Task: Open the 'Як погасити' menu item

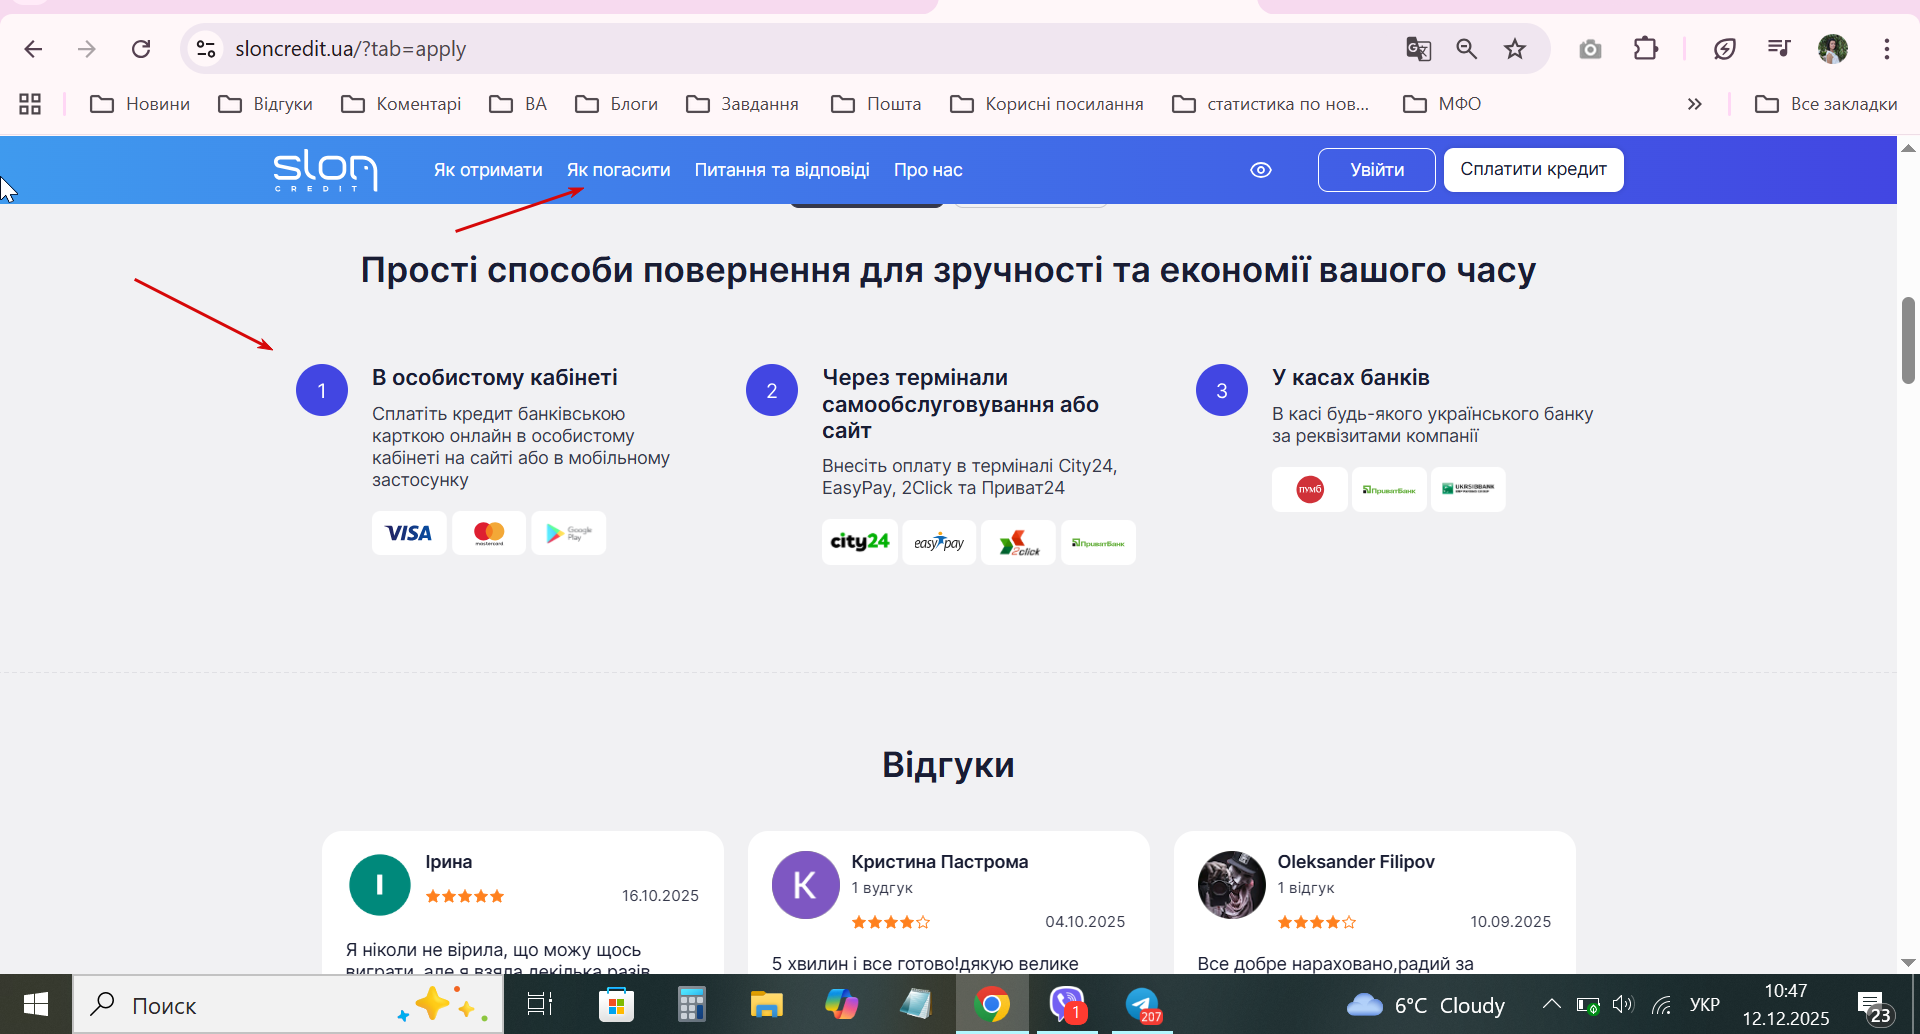Action: coord(618,170)
